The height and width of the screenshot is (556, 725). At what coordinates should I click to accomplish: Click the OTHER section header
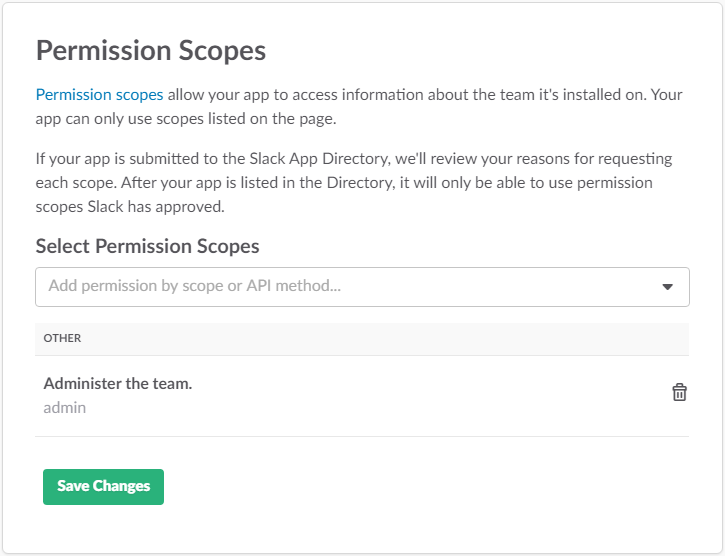[62, 338]
